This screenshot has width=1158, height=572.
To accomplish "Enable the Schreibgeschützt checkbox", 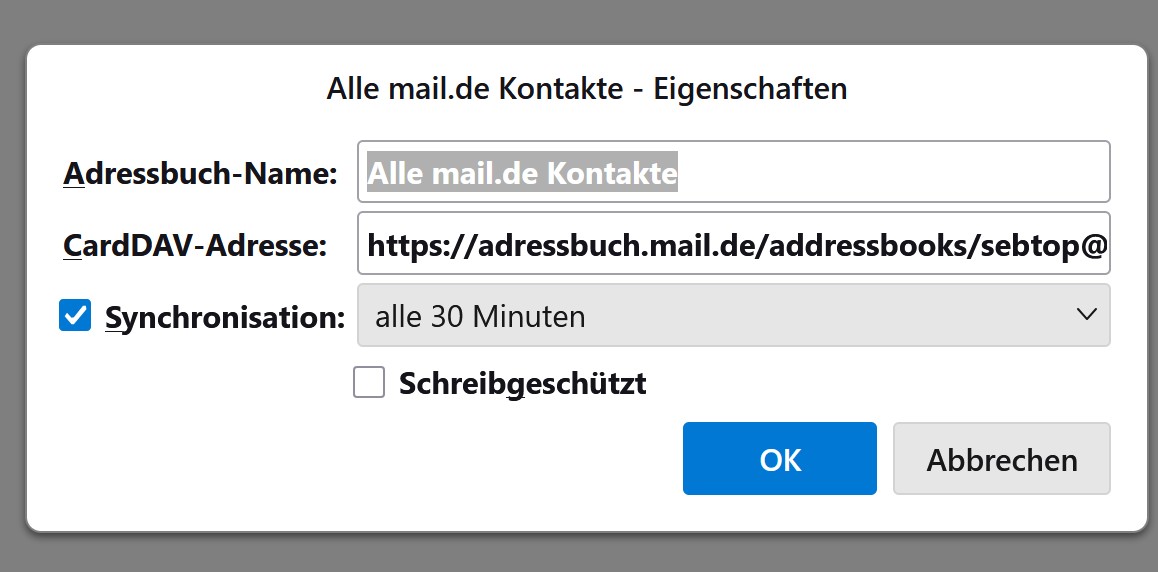I will pos(369,382).
